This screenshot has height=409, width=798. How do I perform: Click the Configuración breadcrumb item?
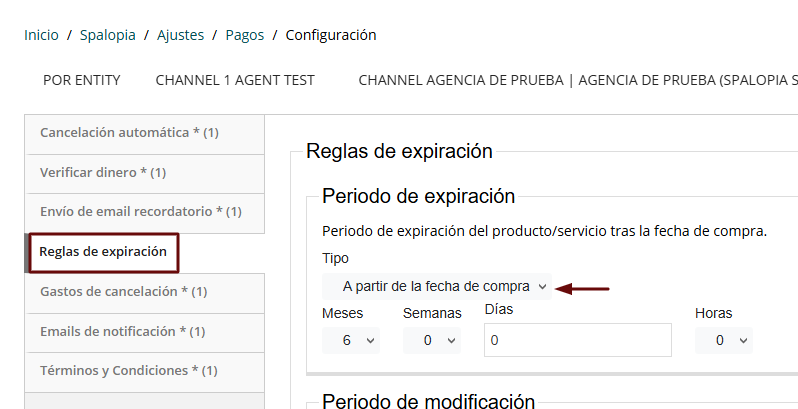[331, 35]
